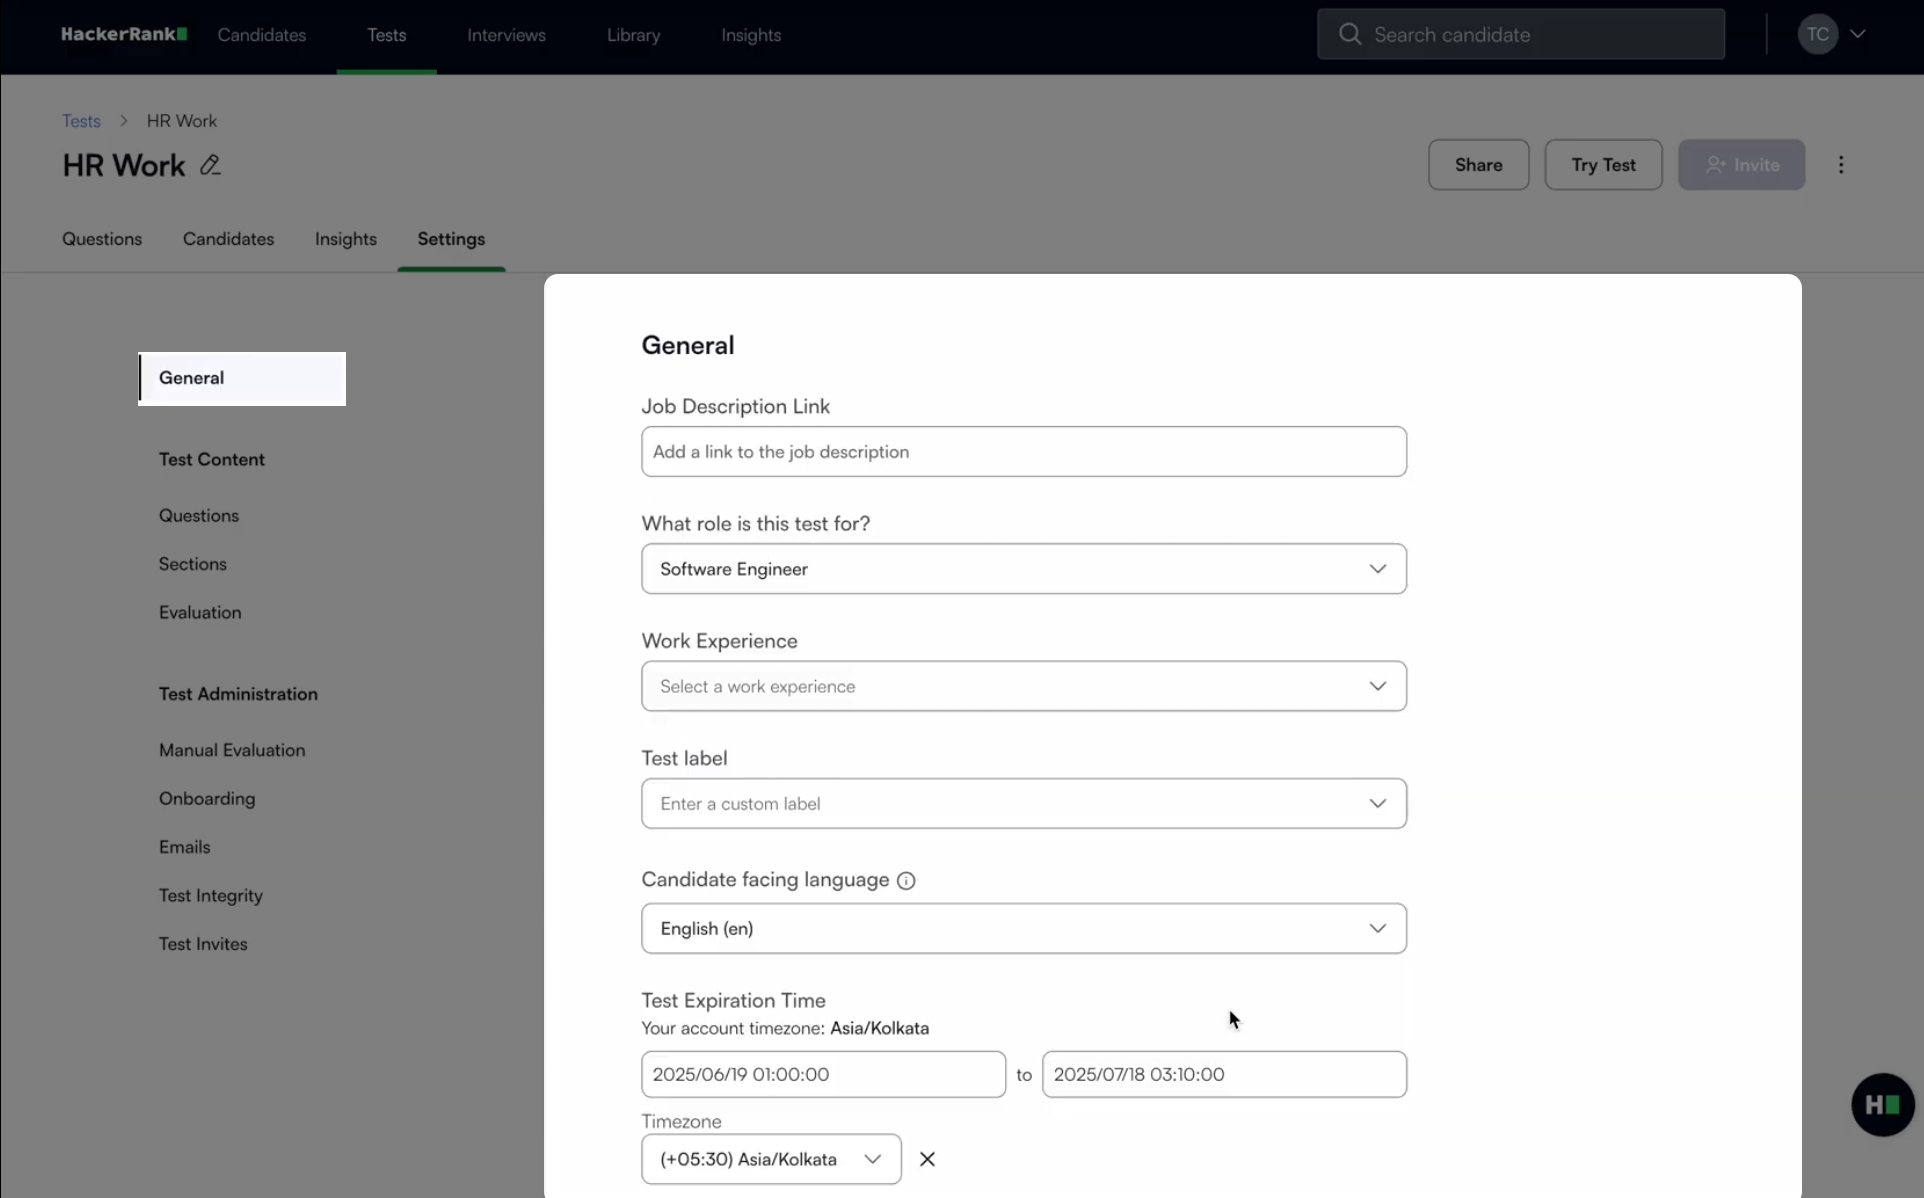Click info icon next to Candidate facing language

point(906,881)
